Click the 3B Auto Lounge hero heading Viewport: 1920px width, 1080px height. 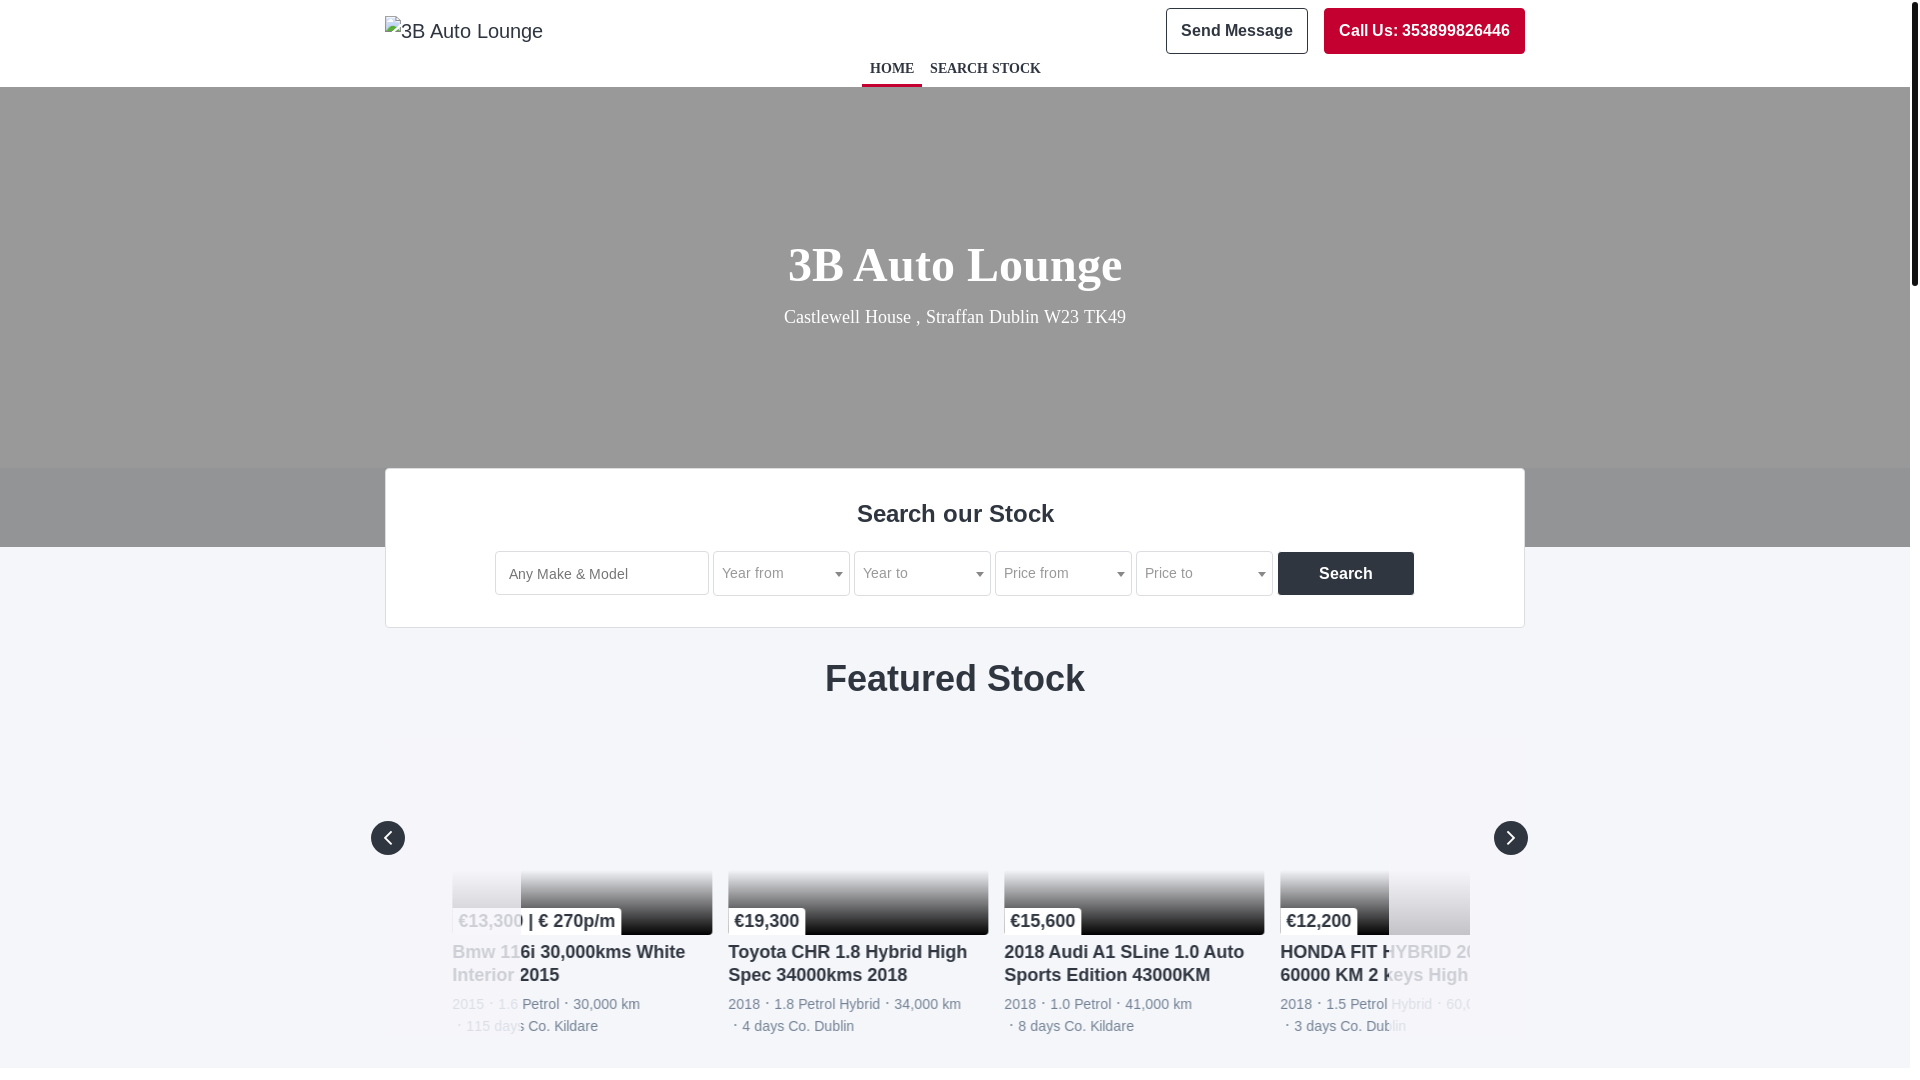coord(955,265)
